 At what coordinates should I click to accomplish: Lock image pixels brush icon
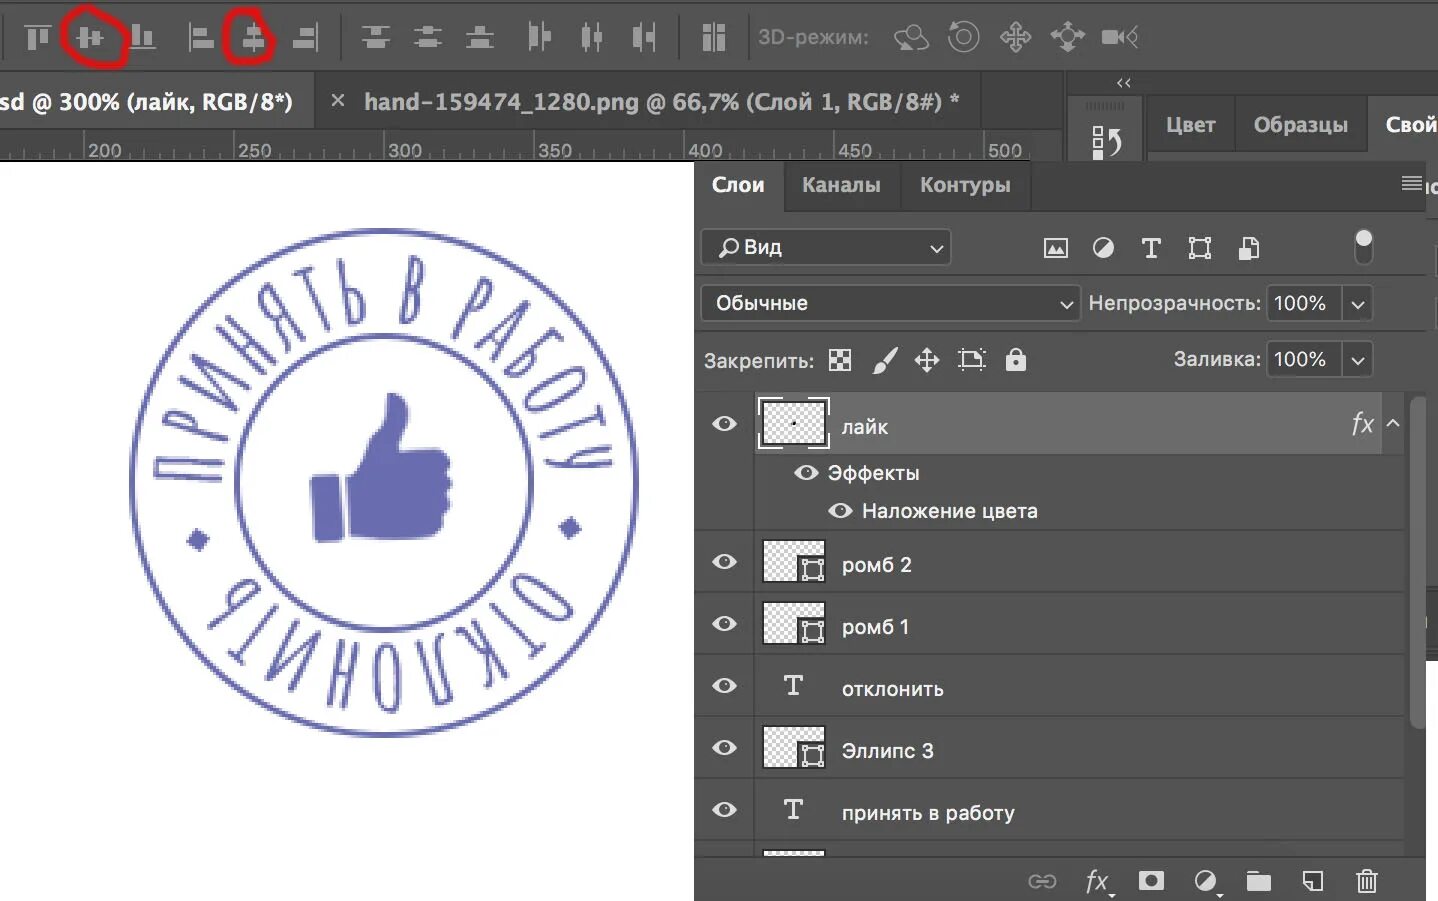pyautogui.click(x=885, y=360)
